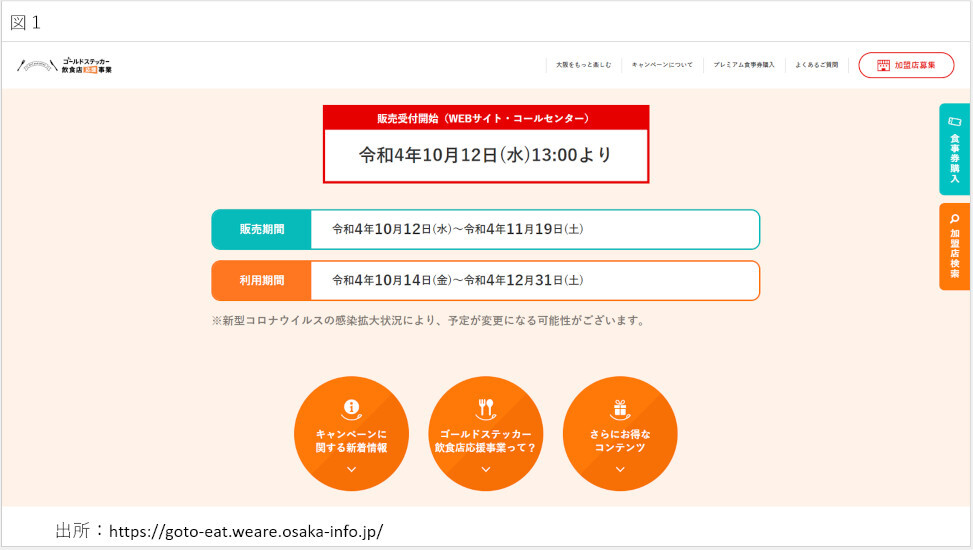Screen dimensions: 973x550
Task: Click the gift box icon
Action: click(620, 408)
